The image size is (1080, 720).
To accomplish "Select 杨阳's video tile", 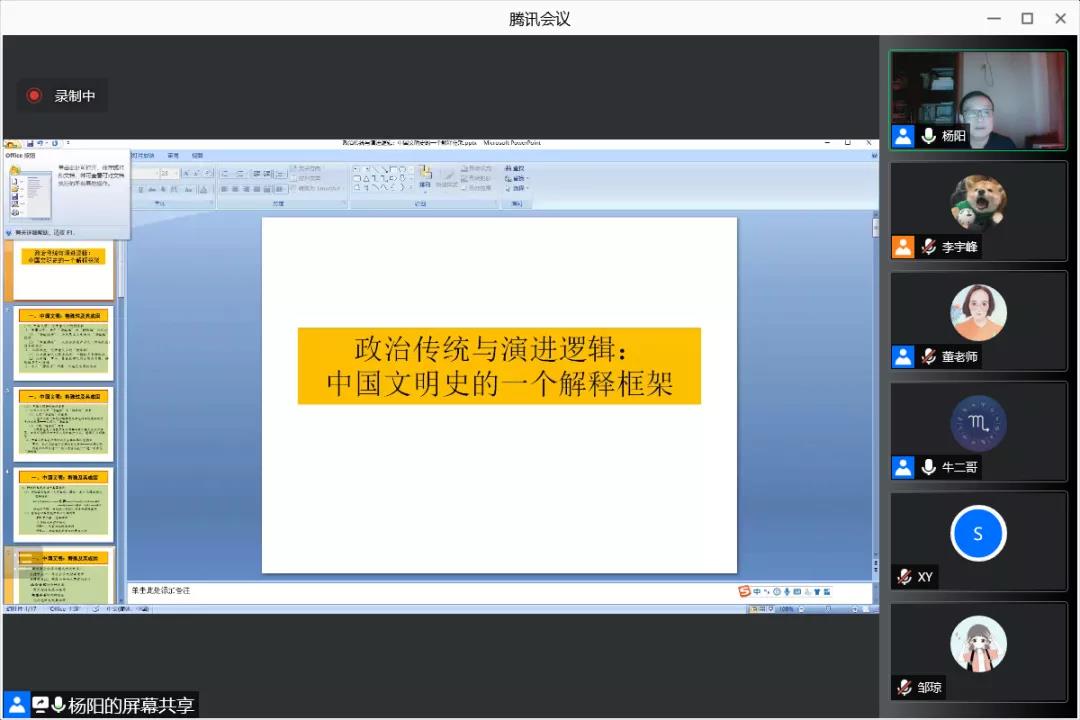I will [x=978, y=100].
